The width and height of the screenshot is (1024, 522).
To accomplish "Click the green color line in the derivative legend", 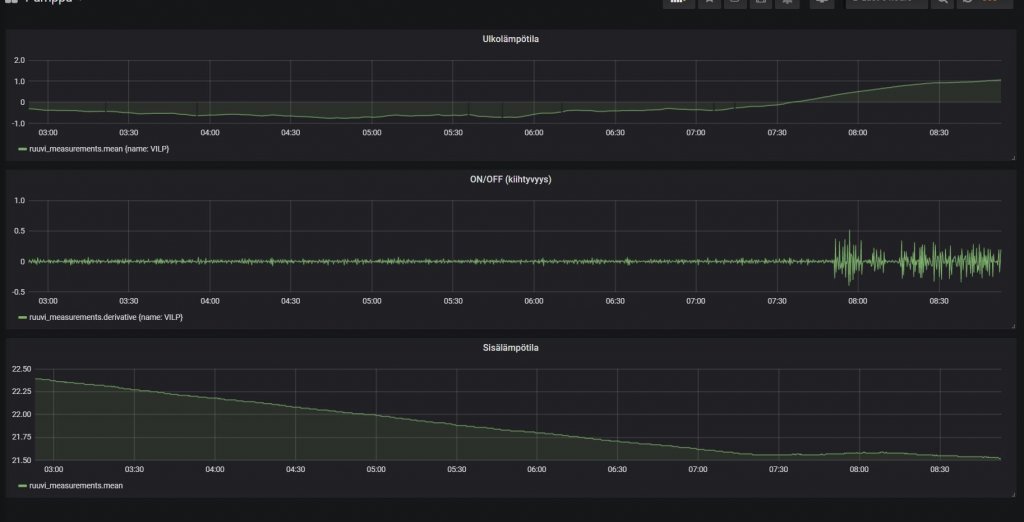I will point(24,317).
